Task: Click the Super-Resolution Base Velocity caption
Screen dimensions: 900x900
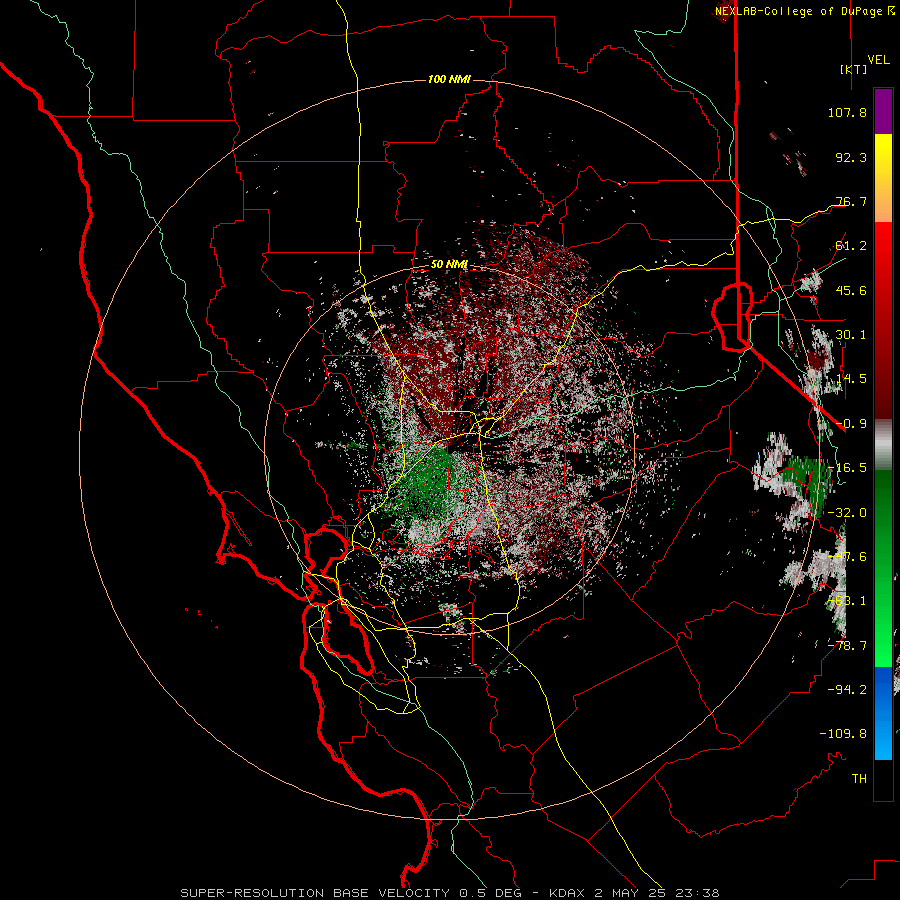Action: coord(449,893)
